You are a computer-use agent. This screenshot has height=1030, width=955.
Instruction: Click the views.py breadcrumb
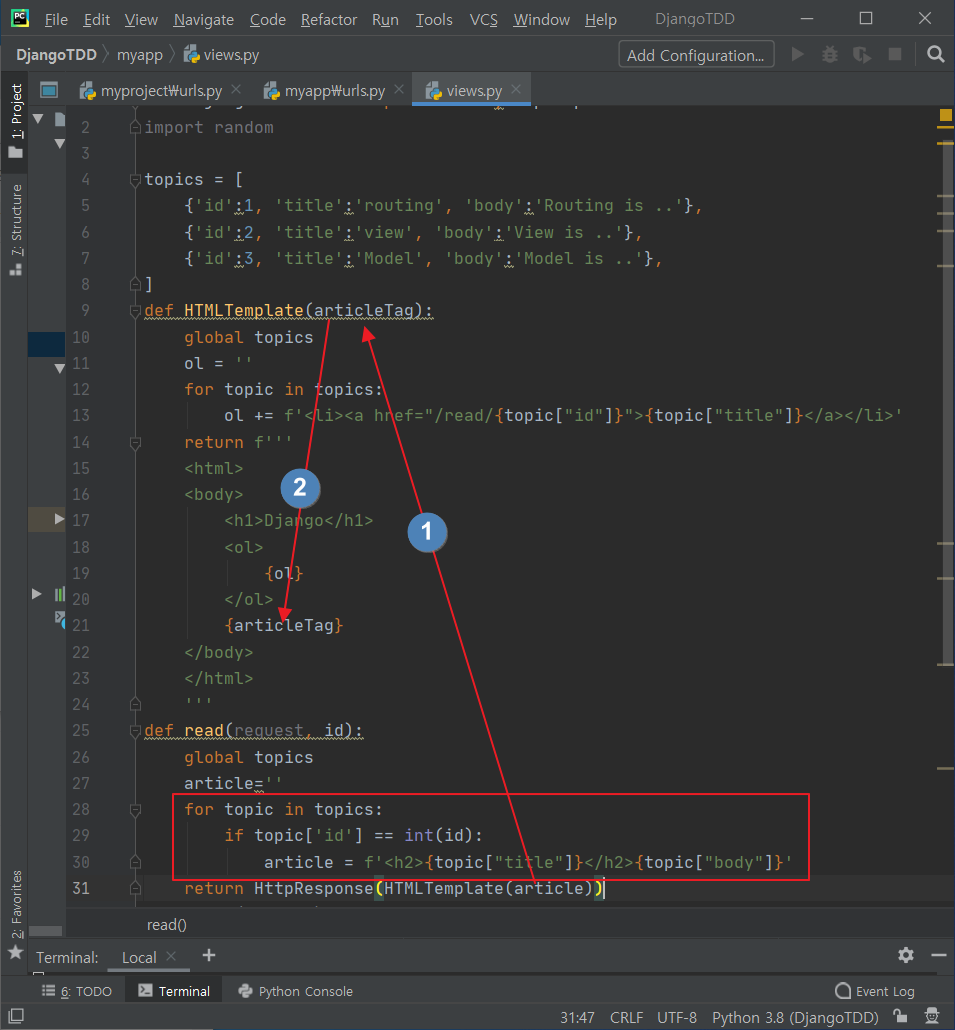tap(221, 55)
